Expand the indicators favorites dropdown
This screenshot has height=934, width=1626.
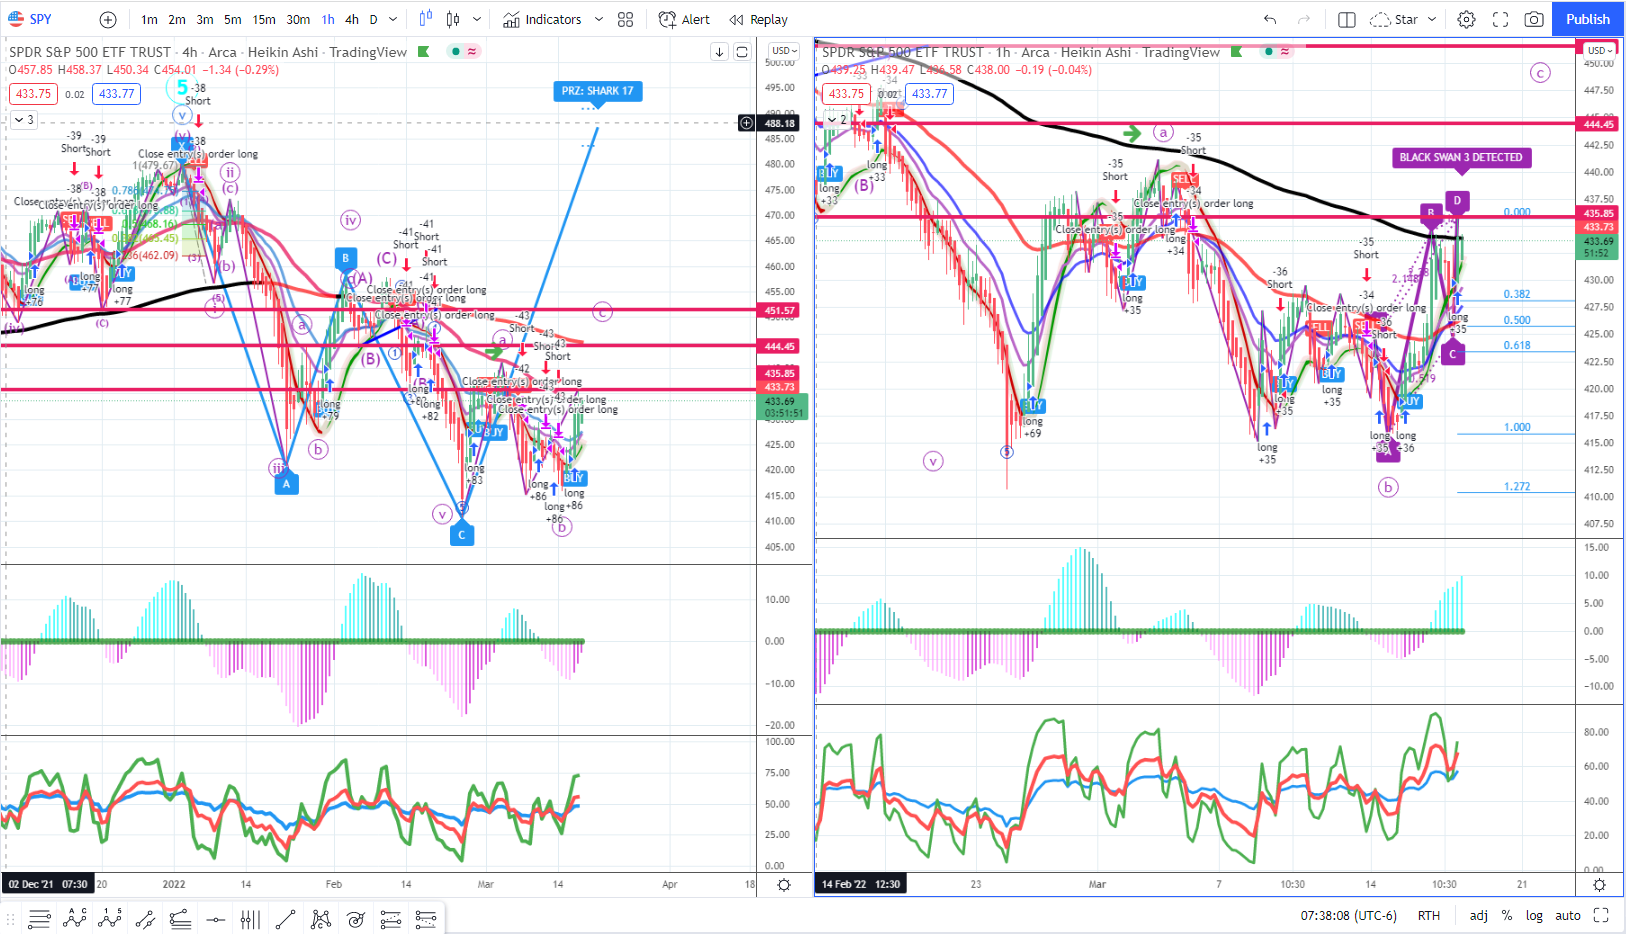pyautogui.click(x=599, y=19)
